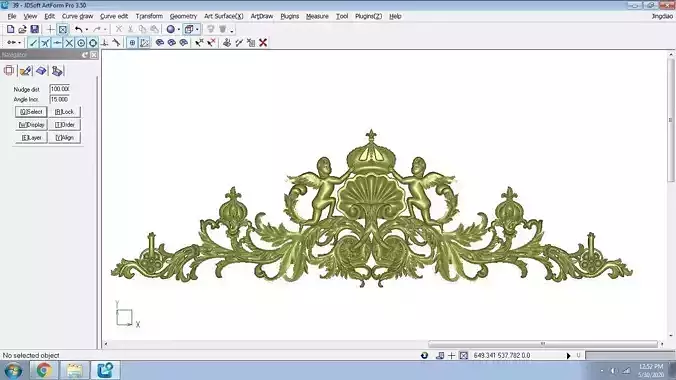The width and height of the screenshot is (676, 380).
Task: Click the Nudge dist input field
Action: point(59,89)
